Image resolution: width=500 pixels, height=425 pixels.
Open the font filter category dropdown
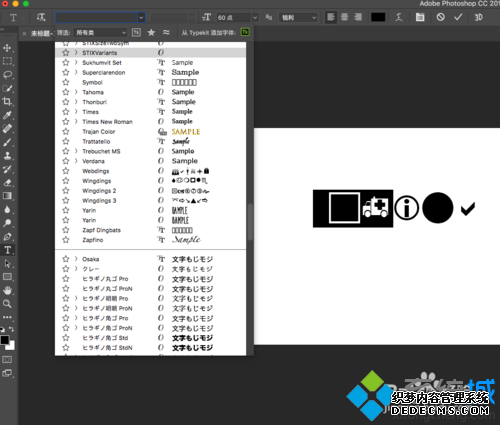click(100, 33)
